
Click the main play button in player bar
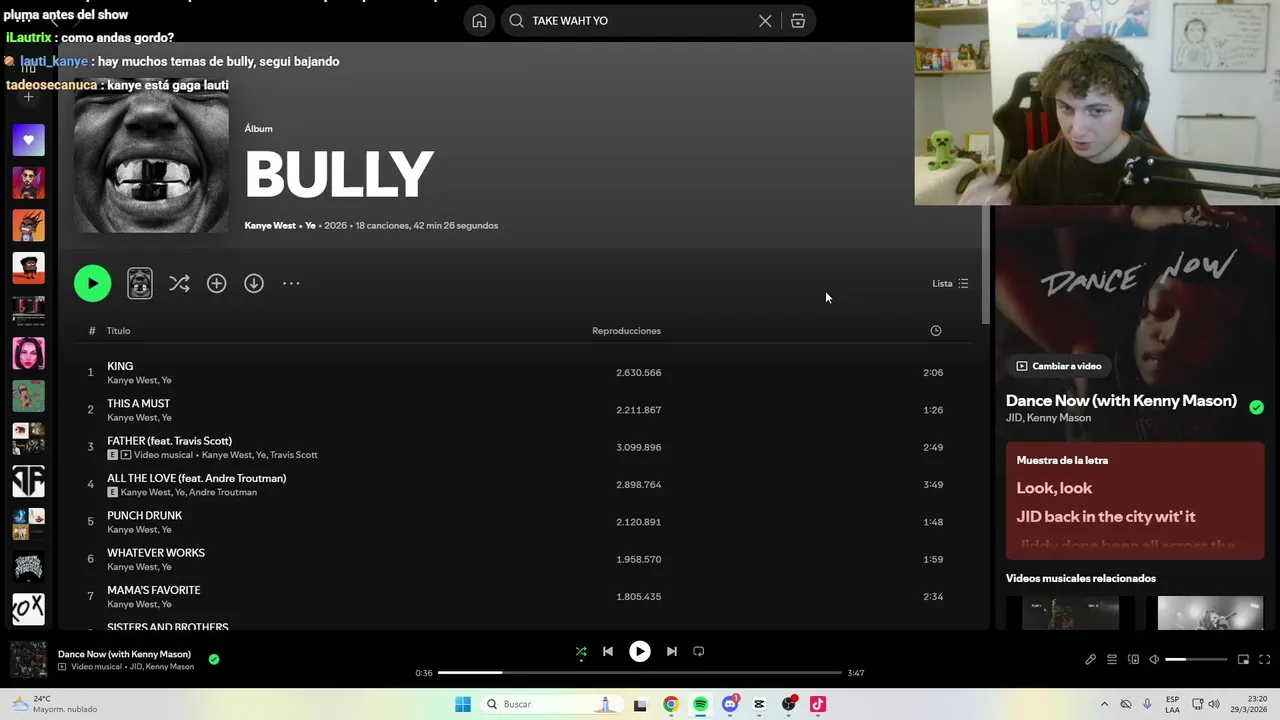click(x=640, y=651)
